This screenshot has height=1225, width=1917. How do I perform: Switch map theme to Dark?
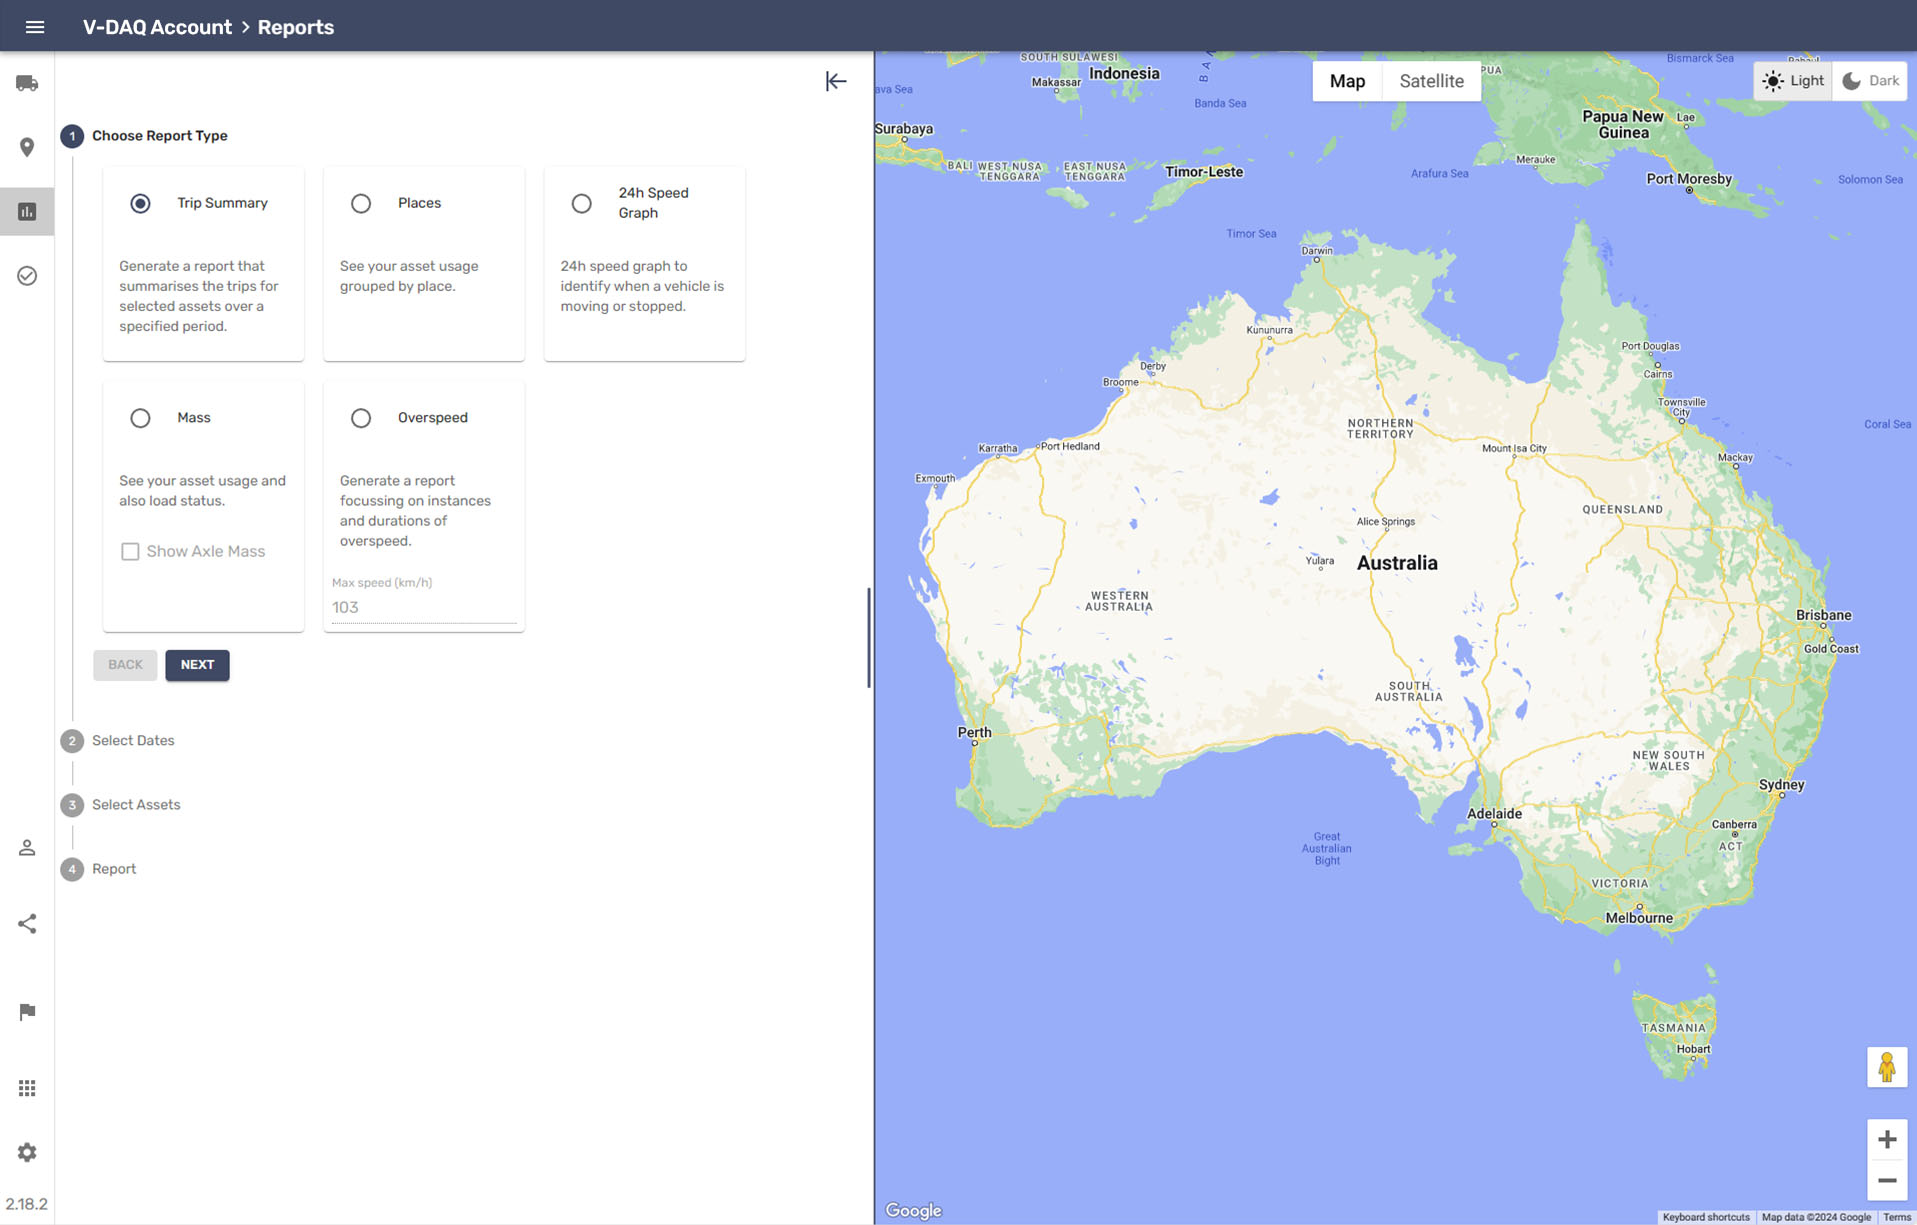1870,81
